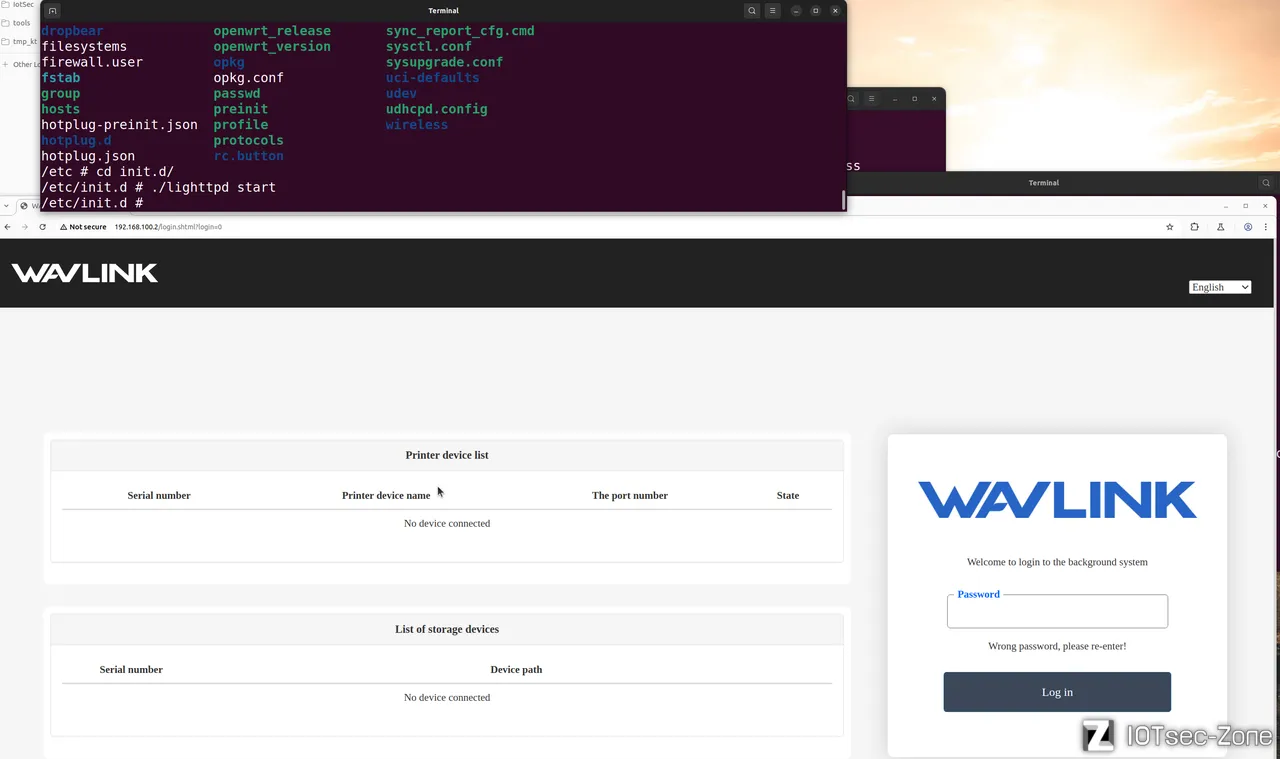Open the browser tab search chevron
The image size is (1280, 759).
pos(8,206)
